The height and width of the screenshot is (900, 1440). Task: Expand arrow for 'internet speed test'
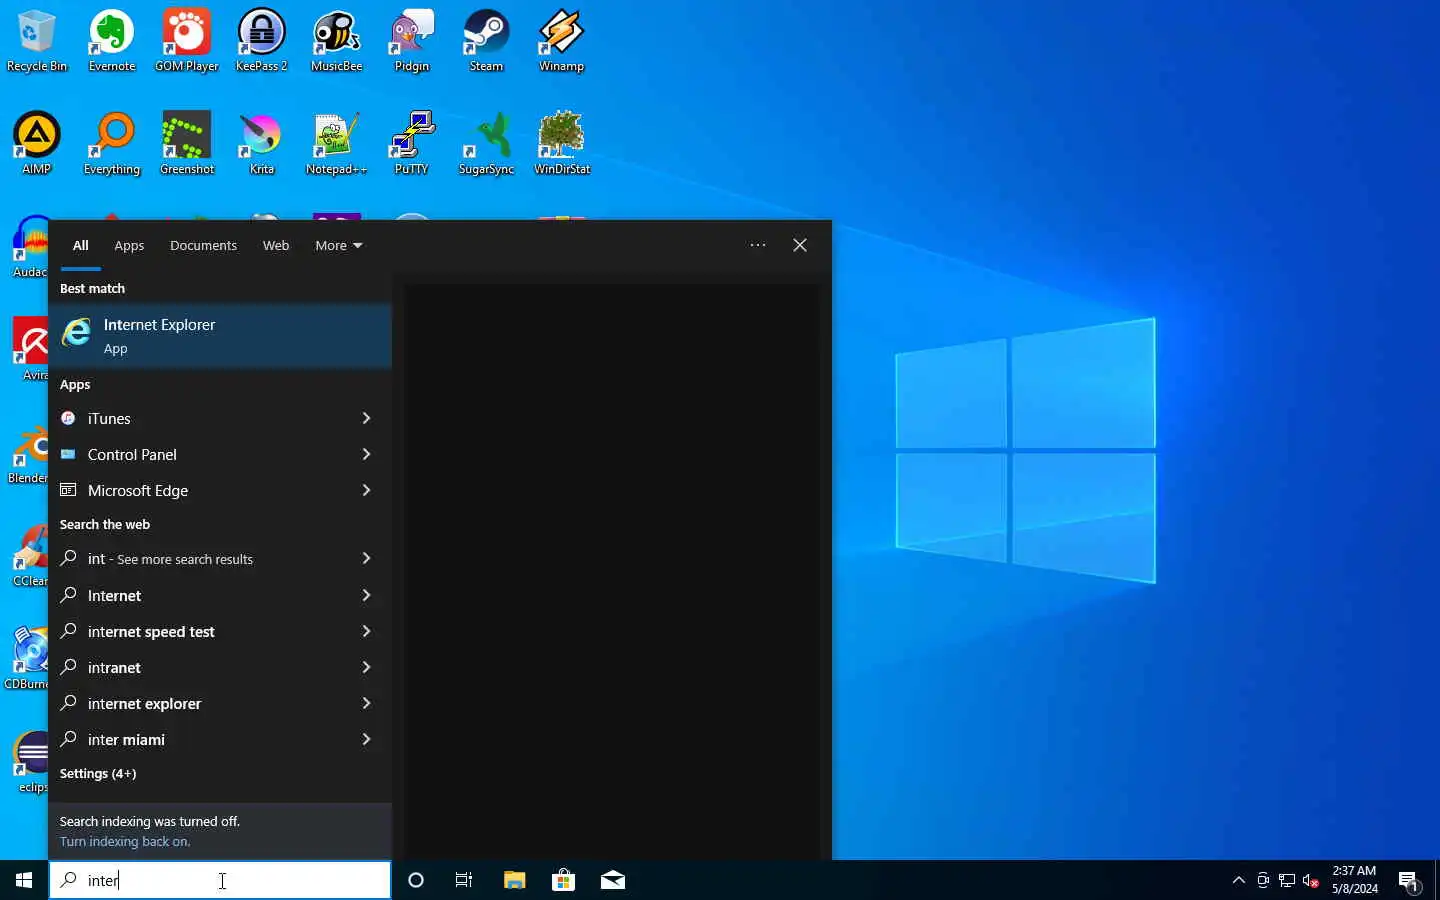click(x=366, y=631)
